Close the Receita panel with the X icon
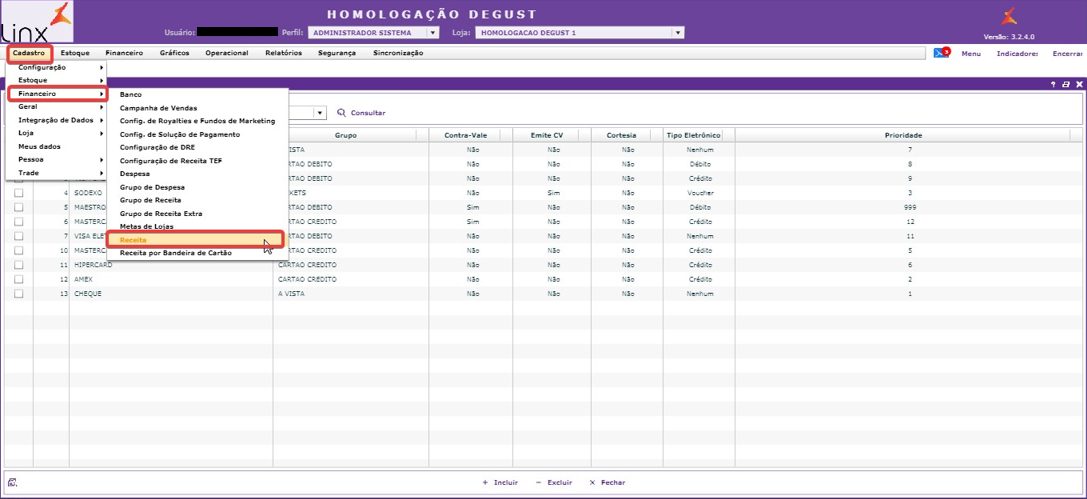The height and width of the screenshot is (499, 1087). point(1079,84)
